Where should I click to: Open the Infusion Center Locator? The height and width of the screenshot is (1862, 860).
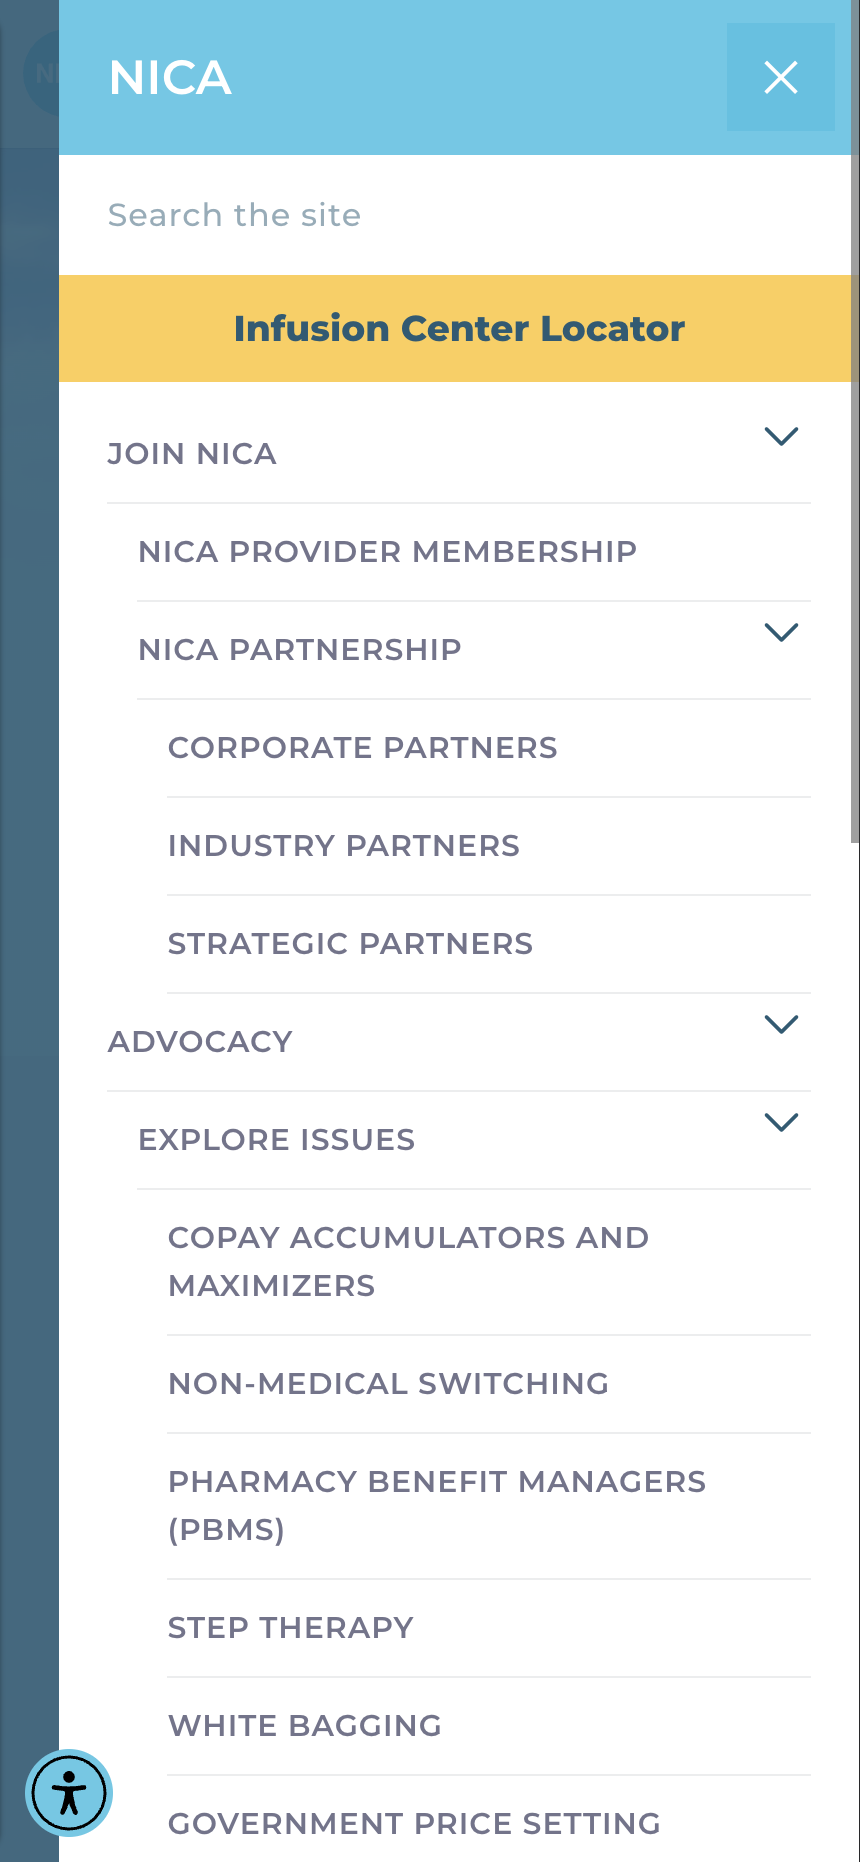click(459, 328)
